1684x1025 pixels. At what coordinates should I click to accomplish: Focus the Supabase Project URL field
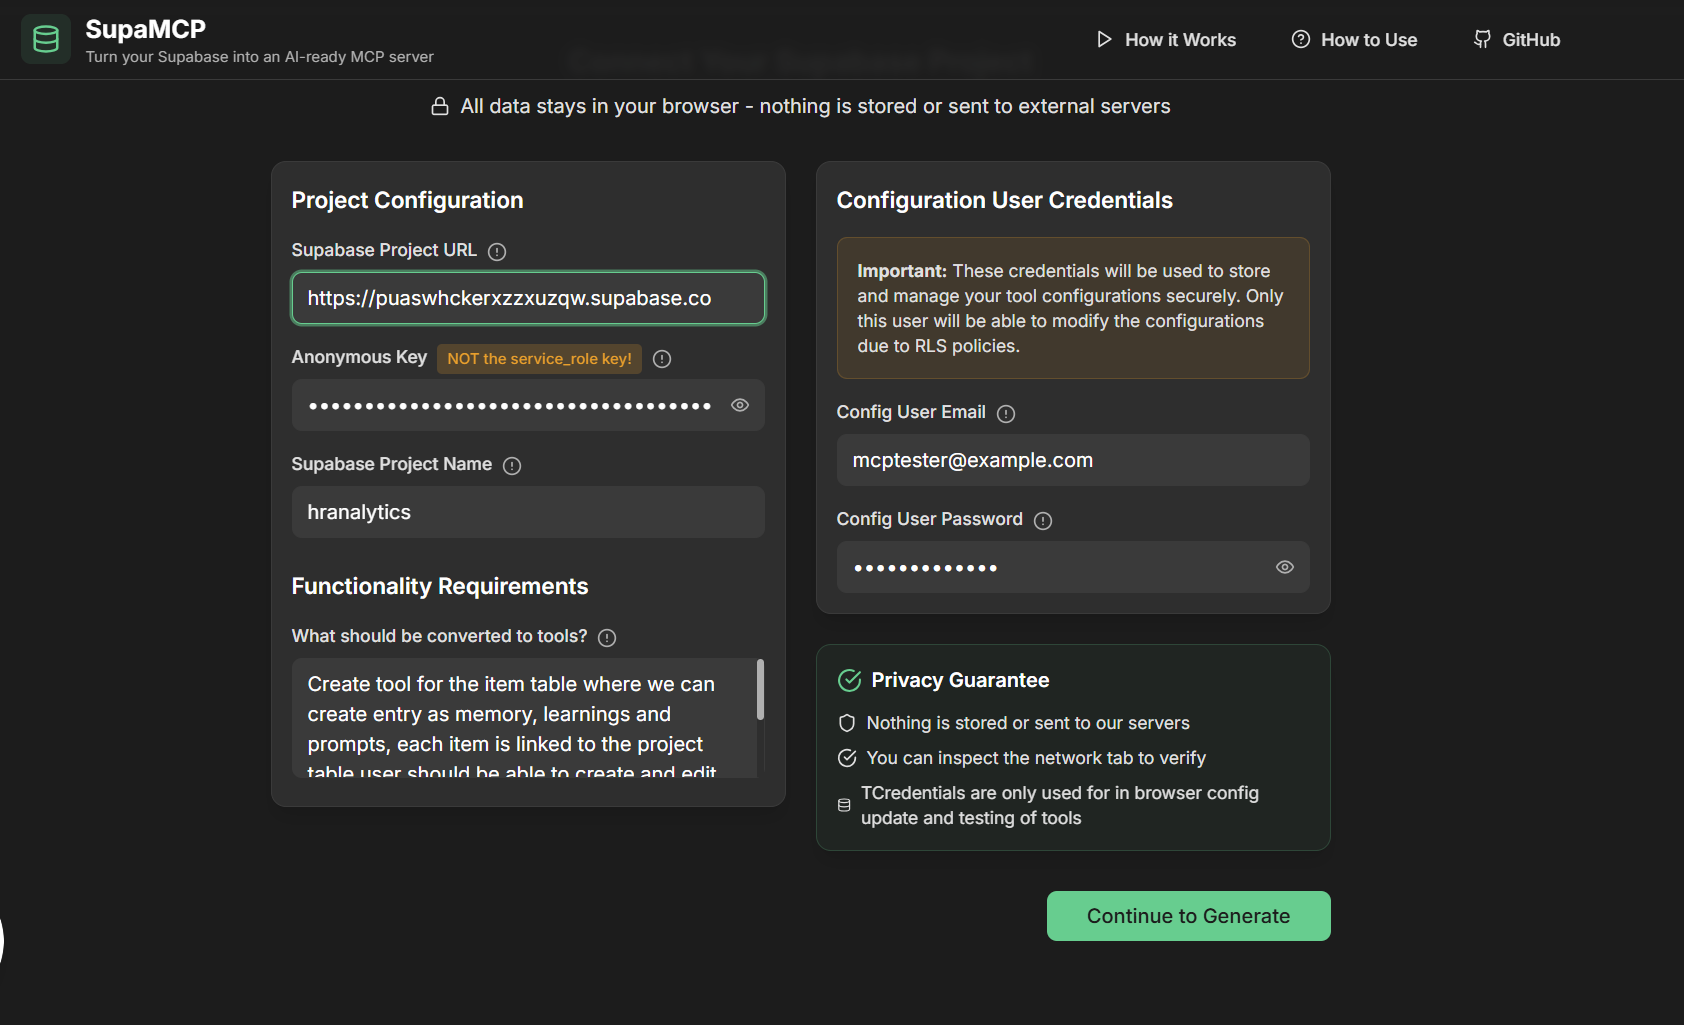coord(528,298)
